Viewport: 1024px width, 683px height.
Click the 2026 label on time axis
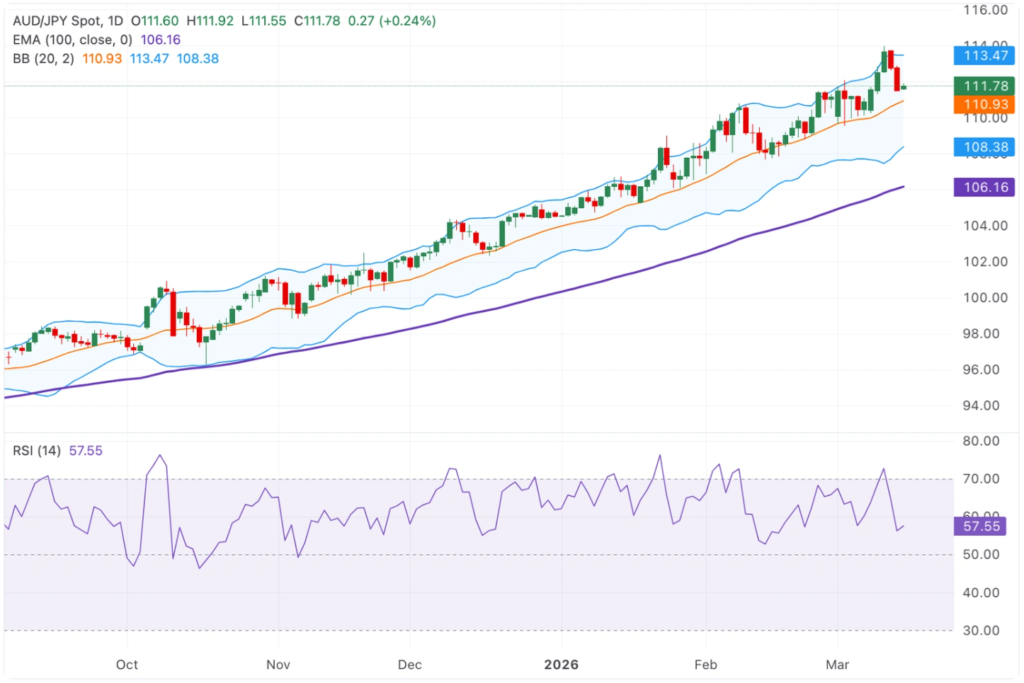pos(560,665)
